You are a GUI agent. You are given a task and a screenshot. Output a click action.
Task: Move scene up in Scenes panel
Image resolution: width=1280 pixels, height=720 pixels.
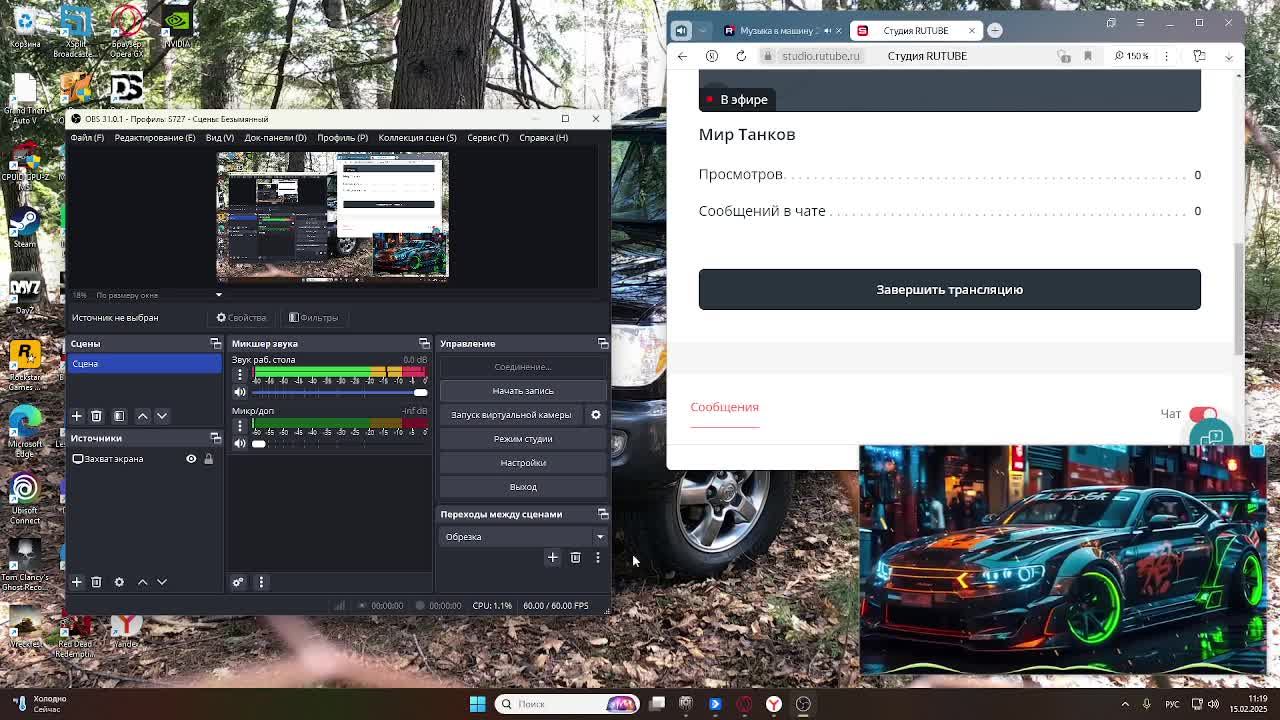142,416
